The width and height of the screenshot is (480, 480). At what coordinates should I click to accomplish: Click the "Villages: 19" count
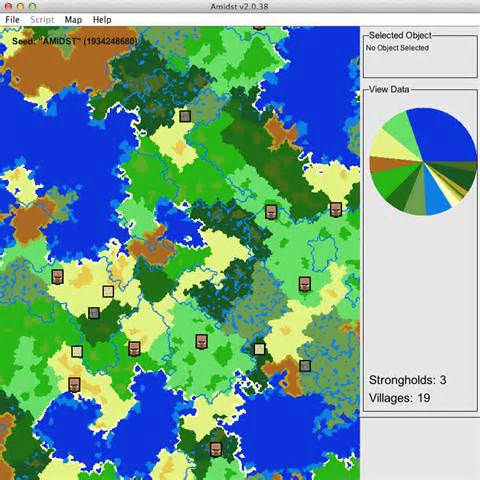[x=399, y=398]
